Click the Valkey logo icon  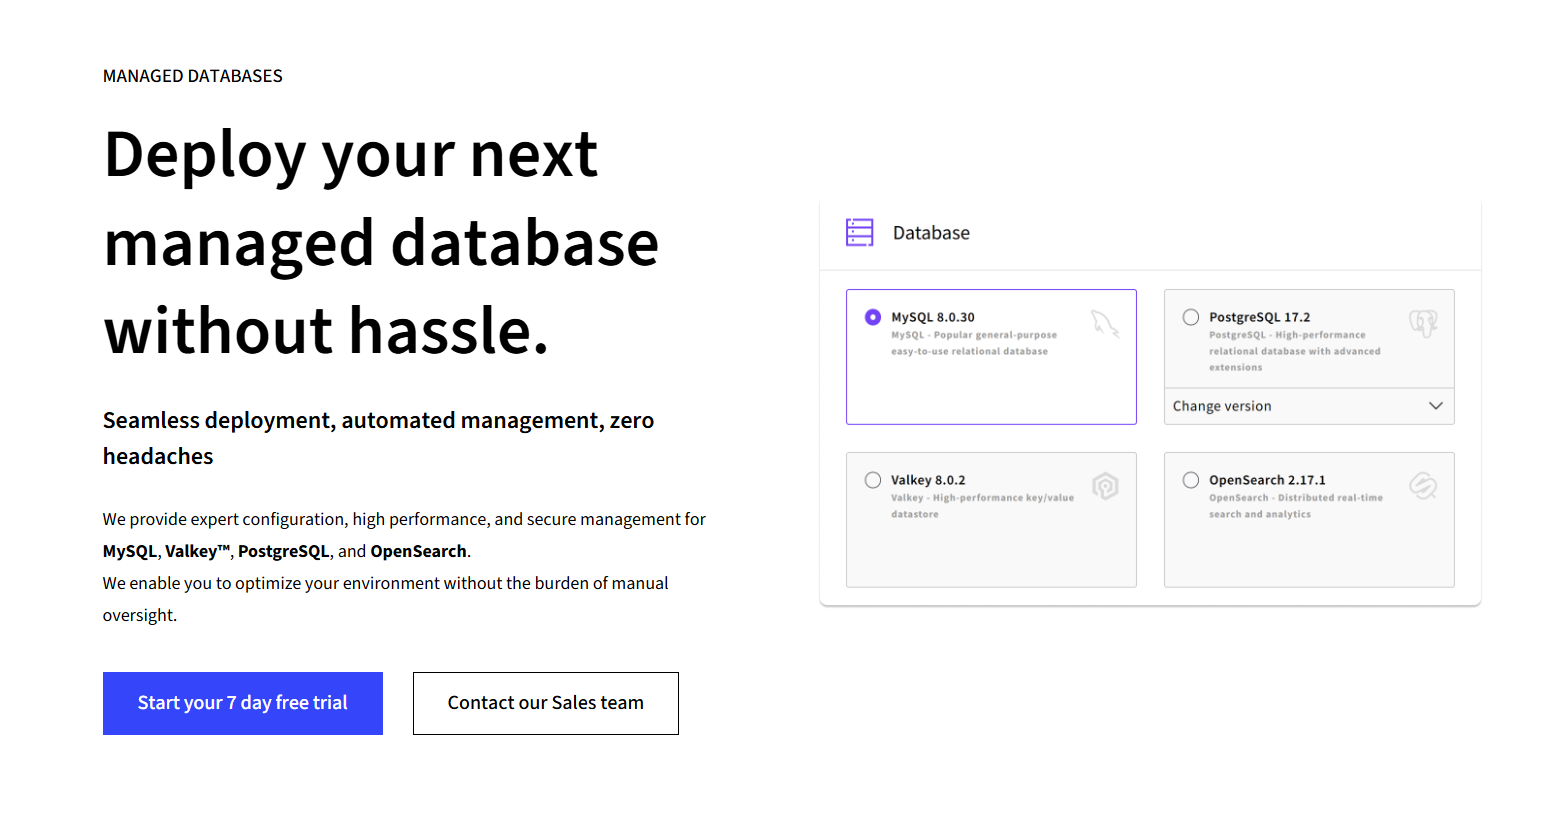tap(1103, 486)
